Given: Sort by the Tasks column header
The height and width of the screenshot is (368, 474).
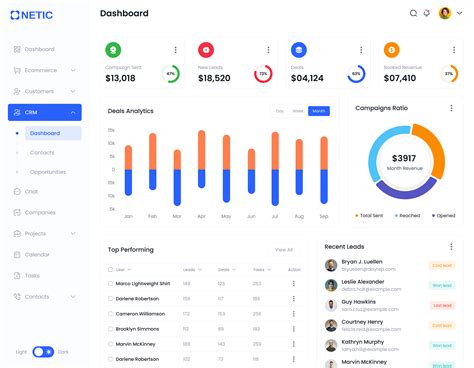Looking at the screenshot, I should click(262, 270).
